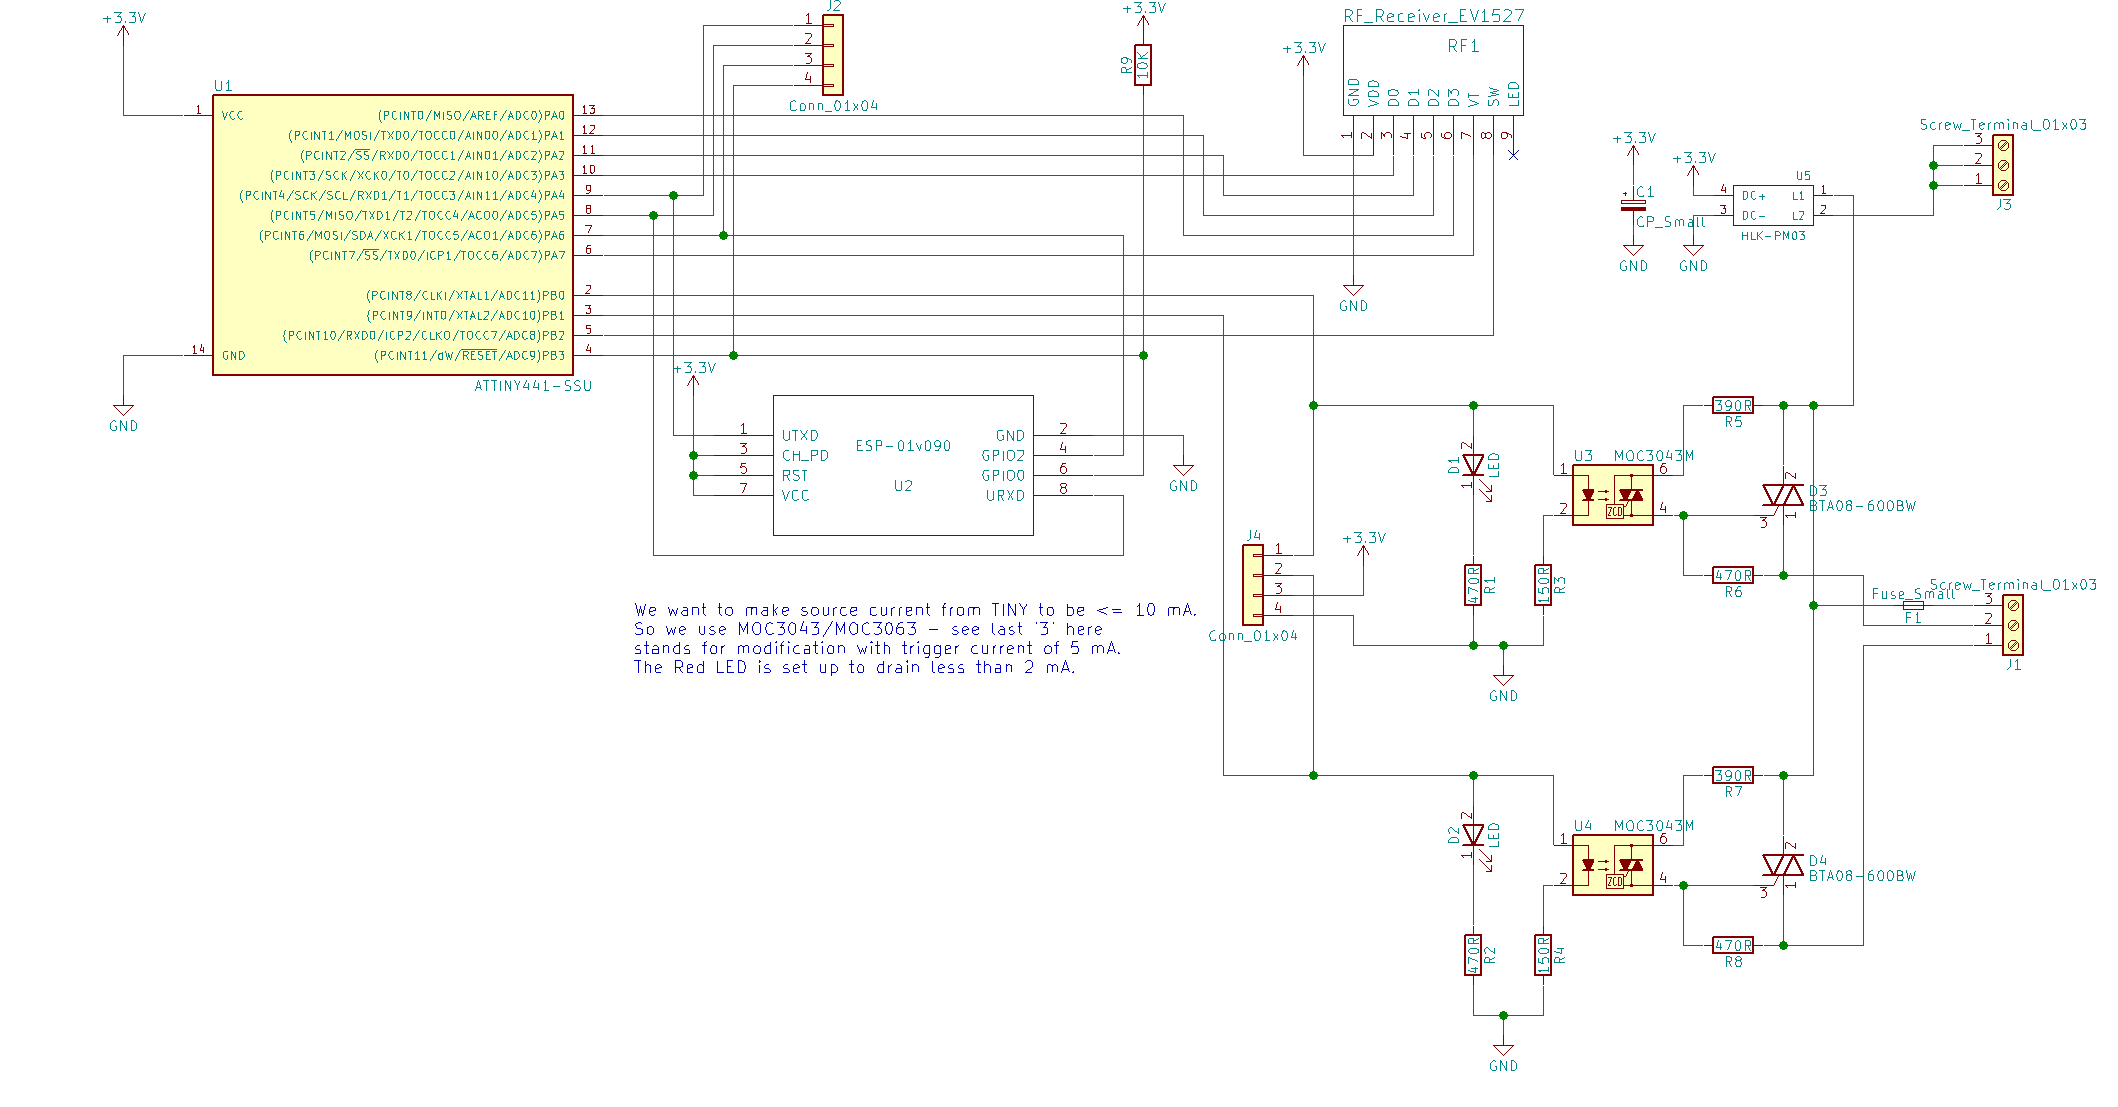Click the ESP-01v090 U2 module
The height and width of the screenshot is (1107, 2118).
(903, 465)
